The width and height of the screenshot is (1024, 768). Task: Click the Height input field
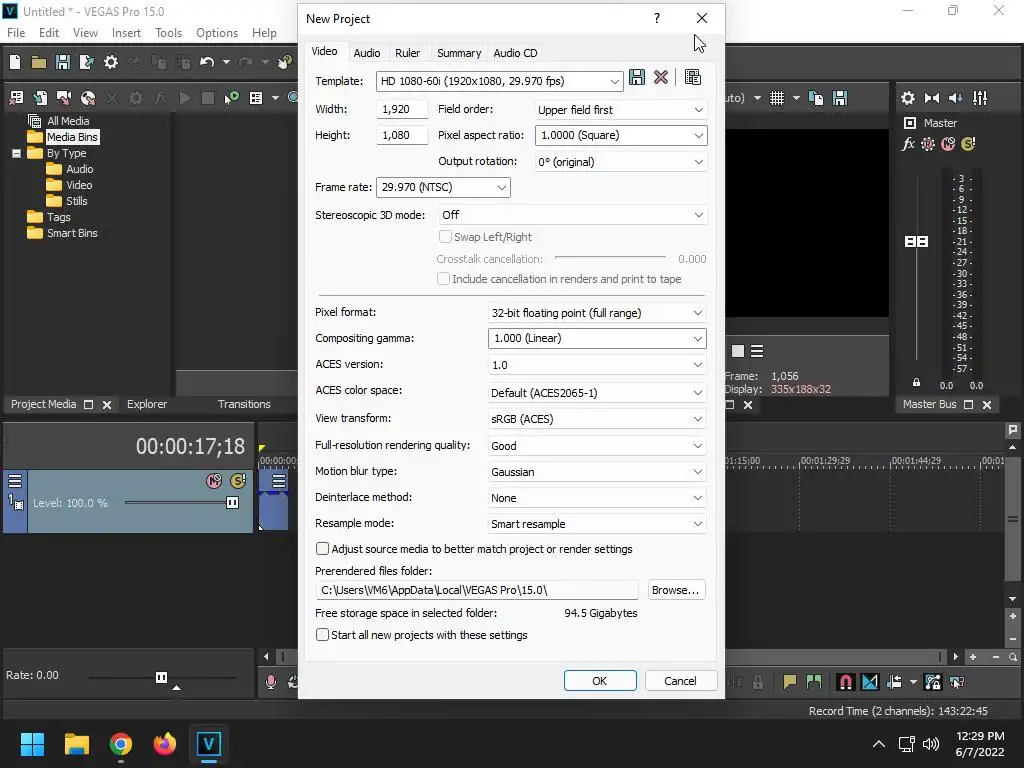[402, 135]
